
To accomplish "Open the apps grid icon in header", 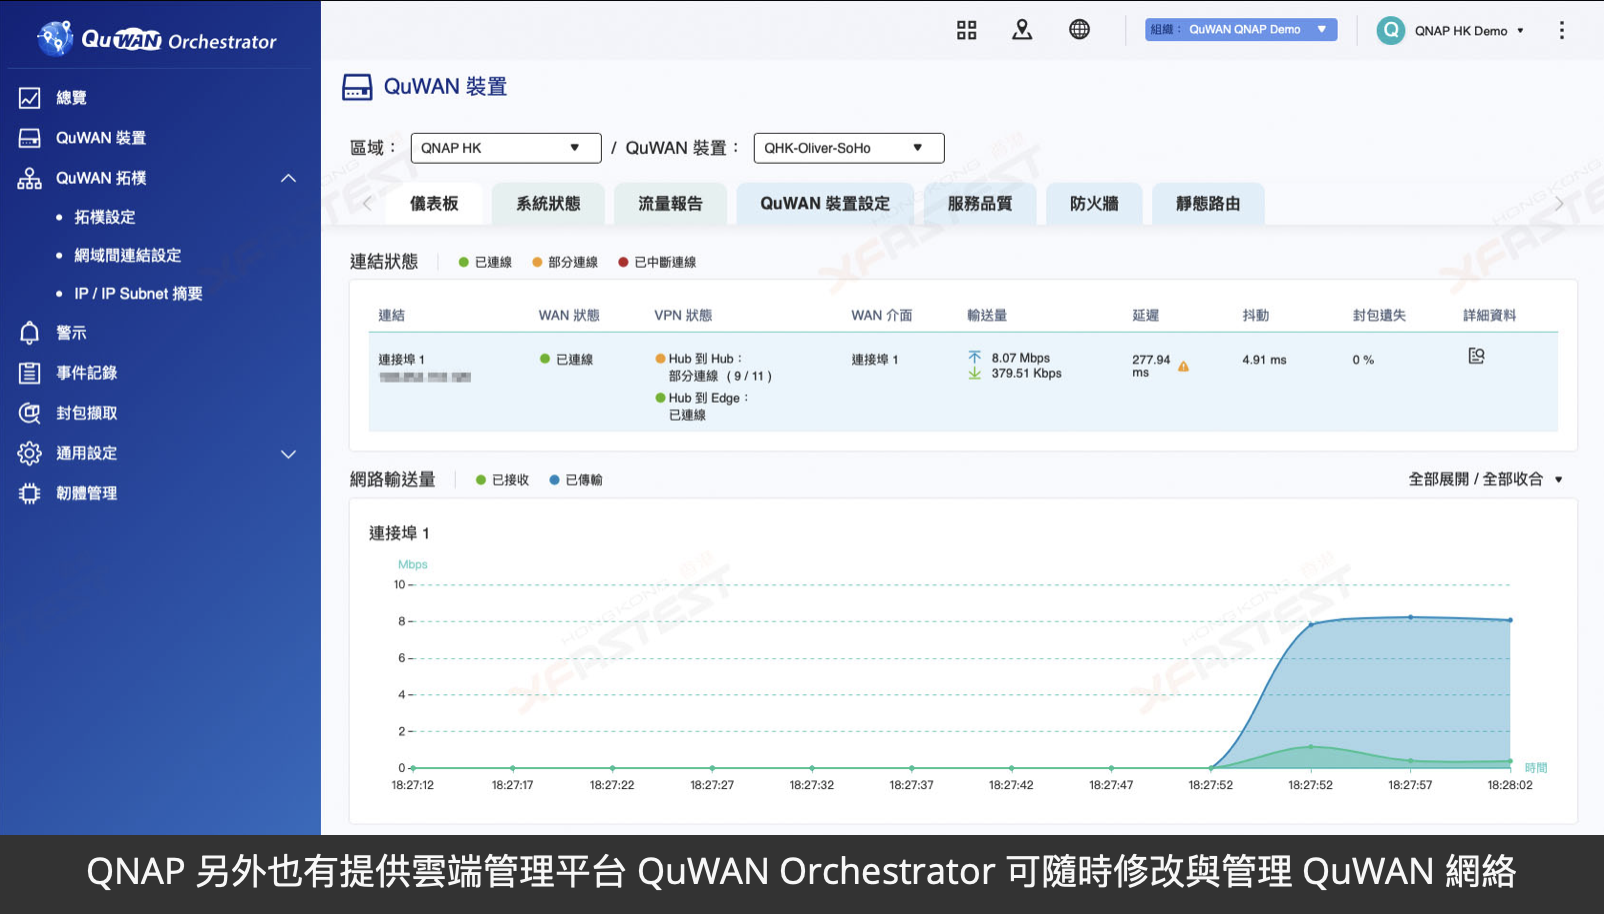I will [966, 30].
